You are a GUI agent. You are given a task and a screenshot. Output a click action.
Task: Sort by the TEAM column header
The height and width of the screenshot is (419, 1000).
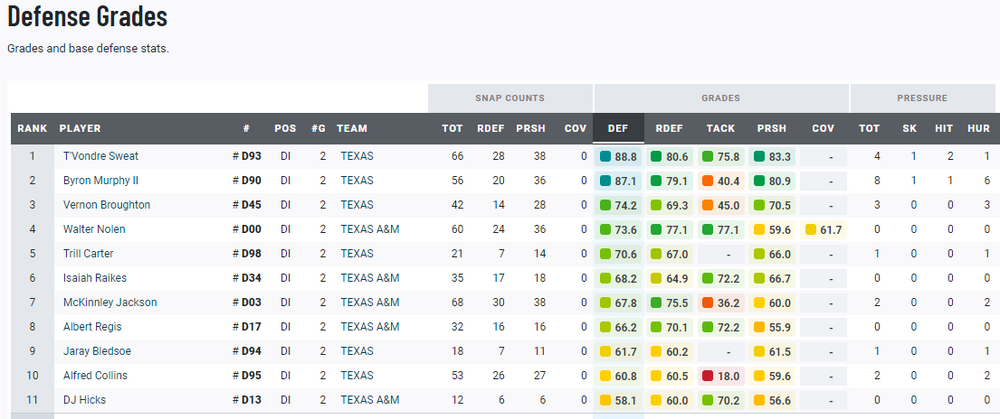click(x=352, y=129)
